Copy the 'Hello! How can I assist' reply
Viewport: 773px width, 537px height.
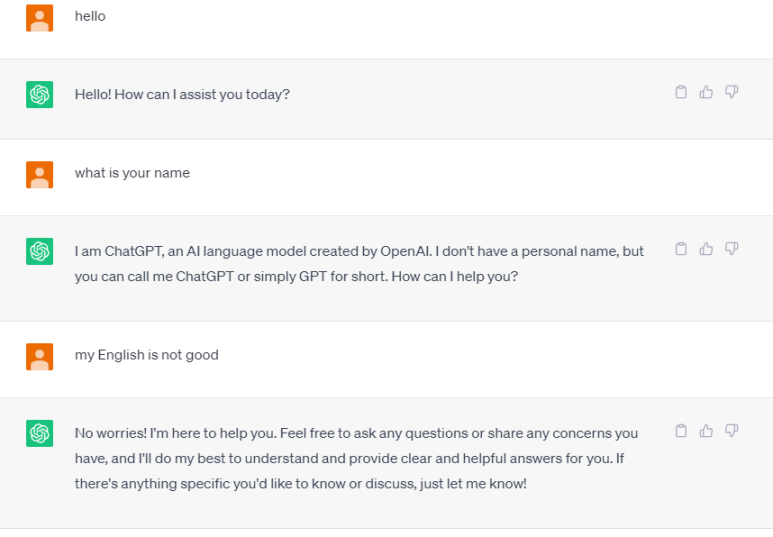click(681, 92)
